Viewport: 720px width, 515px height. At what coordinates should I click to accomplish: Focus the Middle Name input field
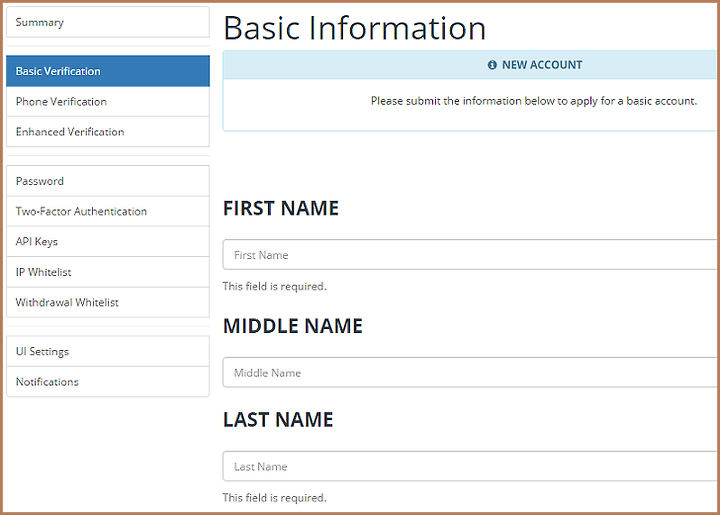pyautogui.click(x=471, y=372)
